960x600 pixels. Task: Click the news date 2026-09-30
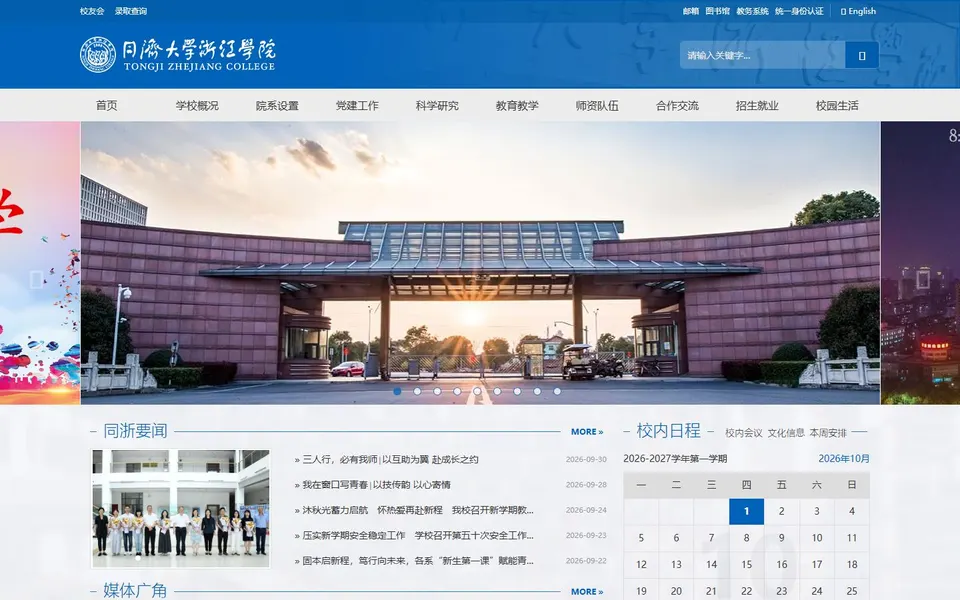pyautogui.click(x=586, y=459)
